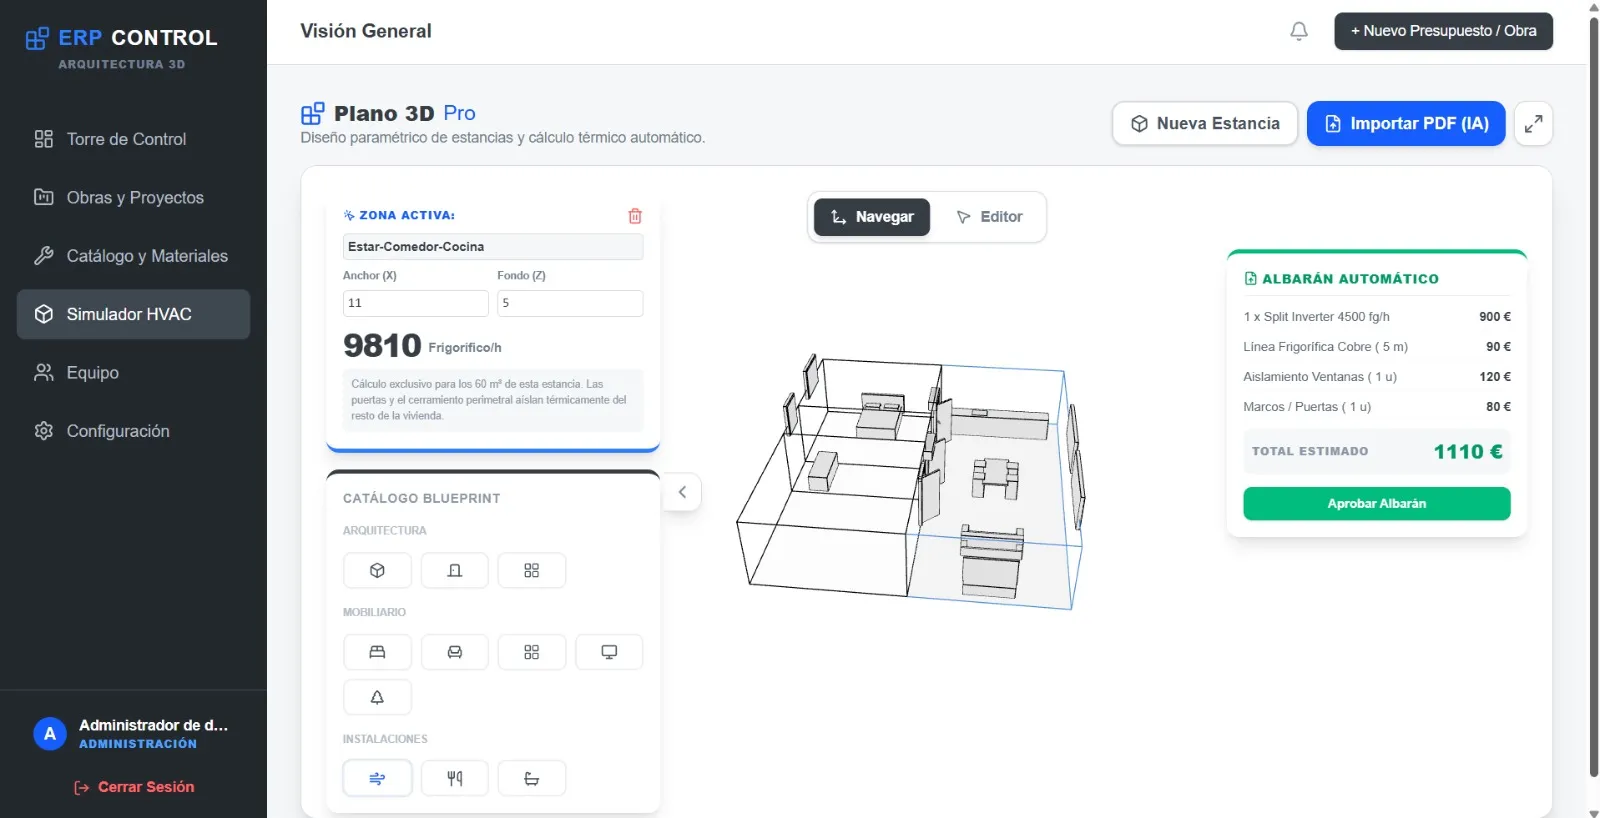Select the sofa furniture icon
Screen dimensions: 1600x818
454,652
